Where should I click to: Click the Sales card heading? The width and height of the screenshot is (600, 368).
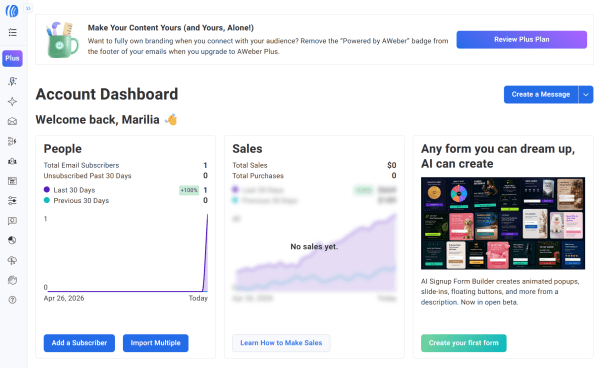pos(247,148)
